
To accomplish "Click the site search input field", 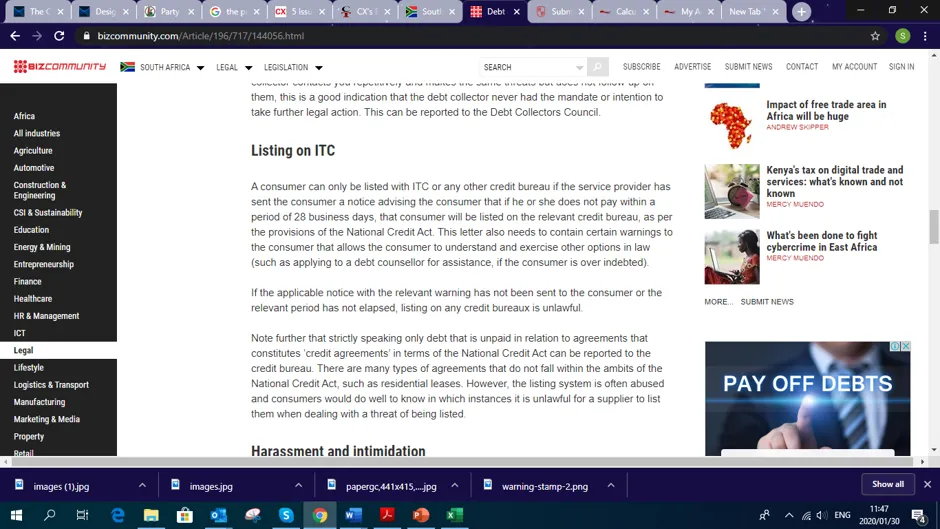I will pyautogui.click(x=532, y=67).
